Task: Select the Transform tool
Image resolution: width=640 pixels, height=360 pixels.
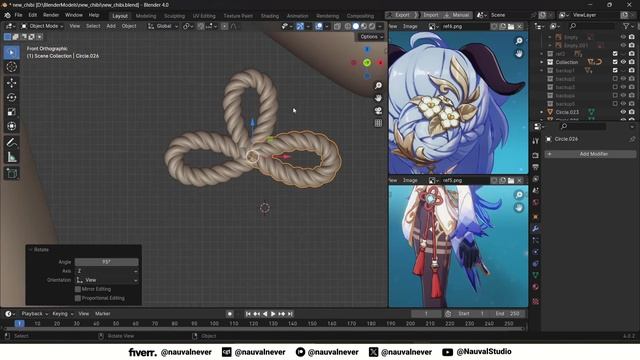Action: click(11, 126)
